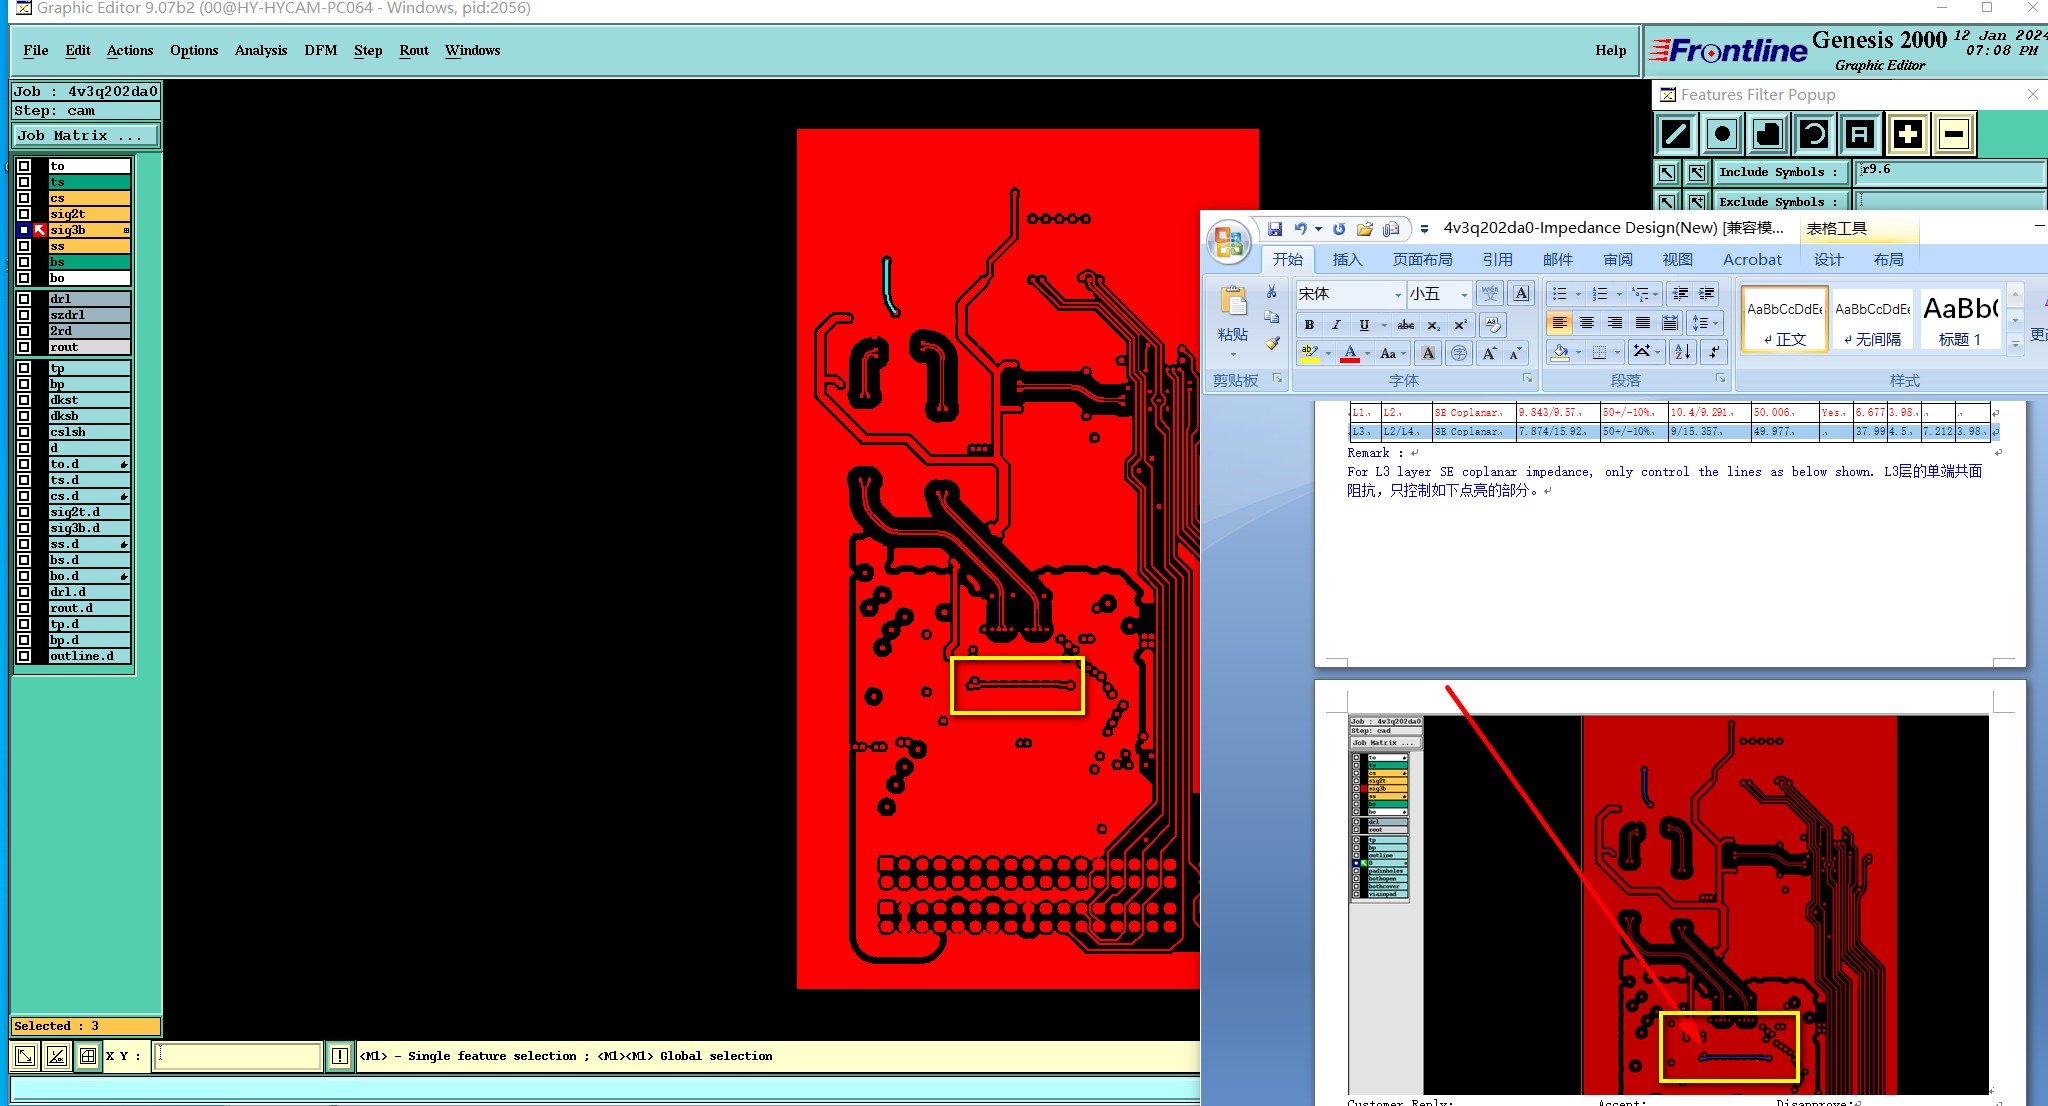Toggle positive polarity filter button
Viewport: 2048px width, 1106px height.
point(1907,134)
